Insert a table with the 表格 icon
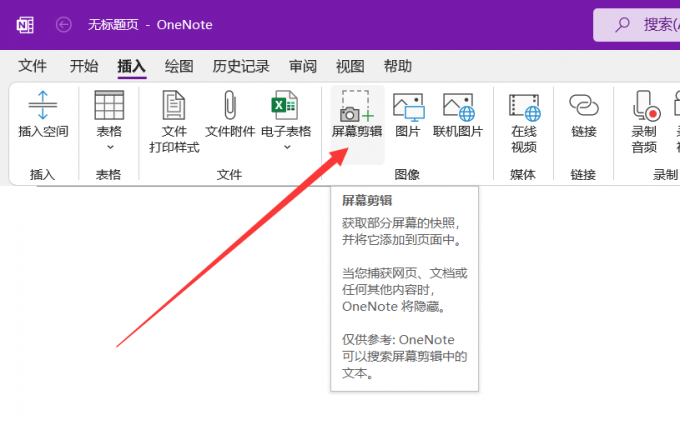Screen dimensions: 680x440 pos(109,105)
